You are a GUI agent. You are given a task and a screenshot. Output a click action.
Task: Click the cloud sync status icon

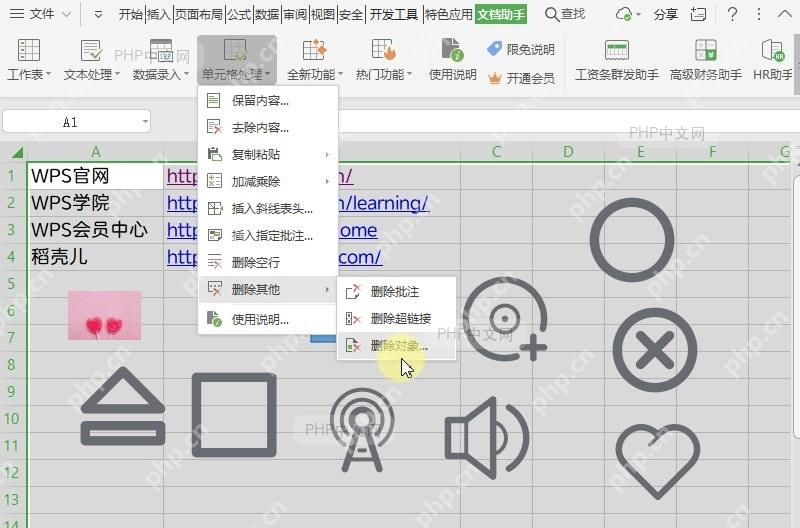tap(624, 14)
